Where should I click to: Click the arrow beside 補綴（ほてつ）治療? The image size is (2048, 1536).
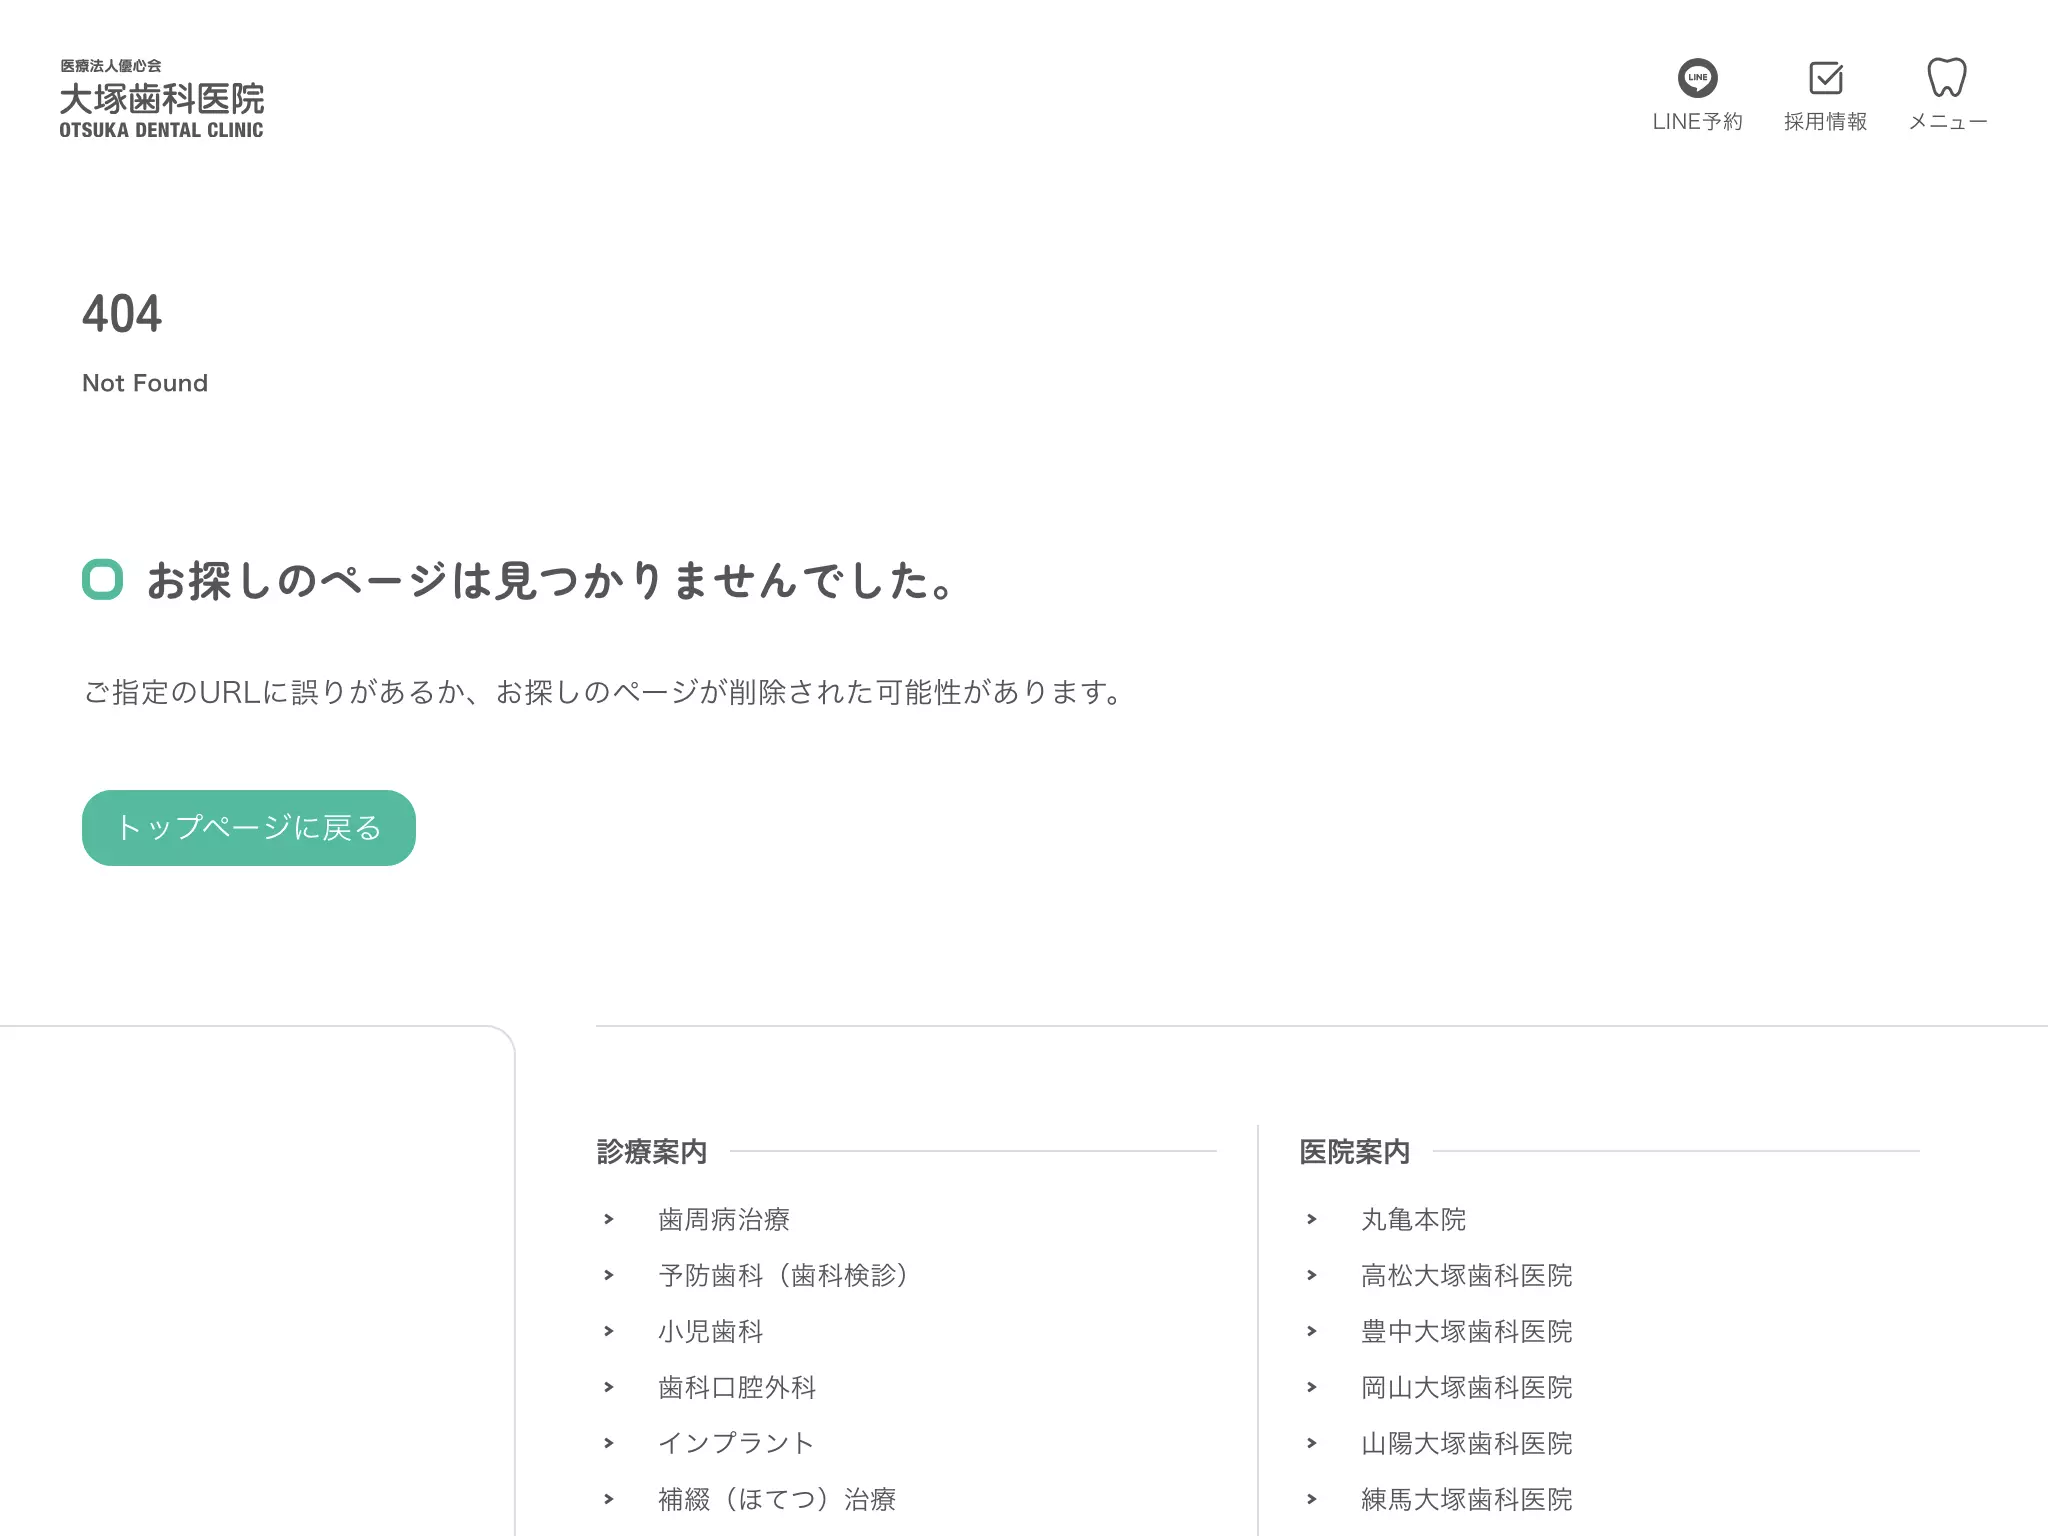609,1499
